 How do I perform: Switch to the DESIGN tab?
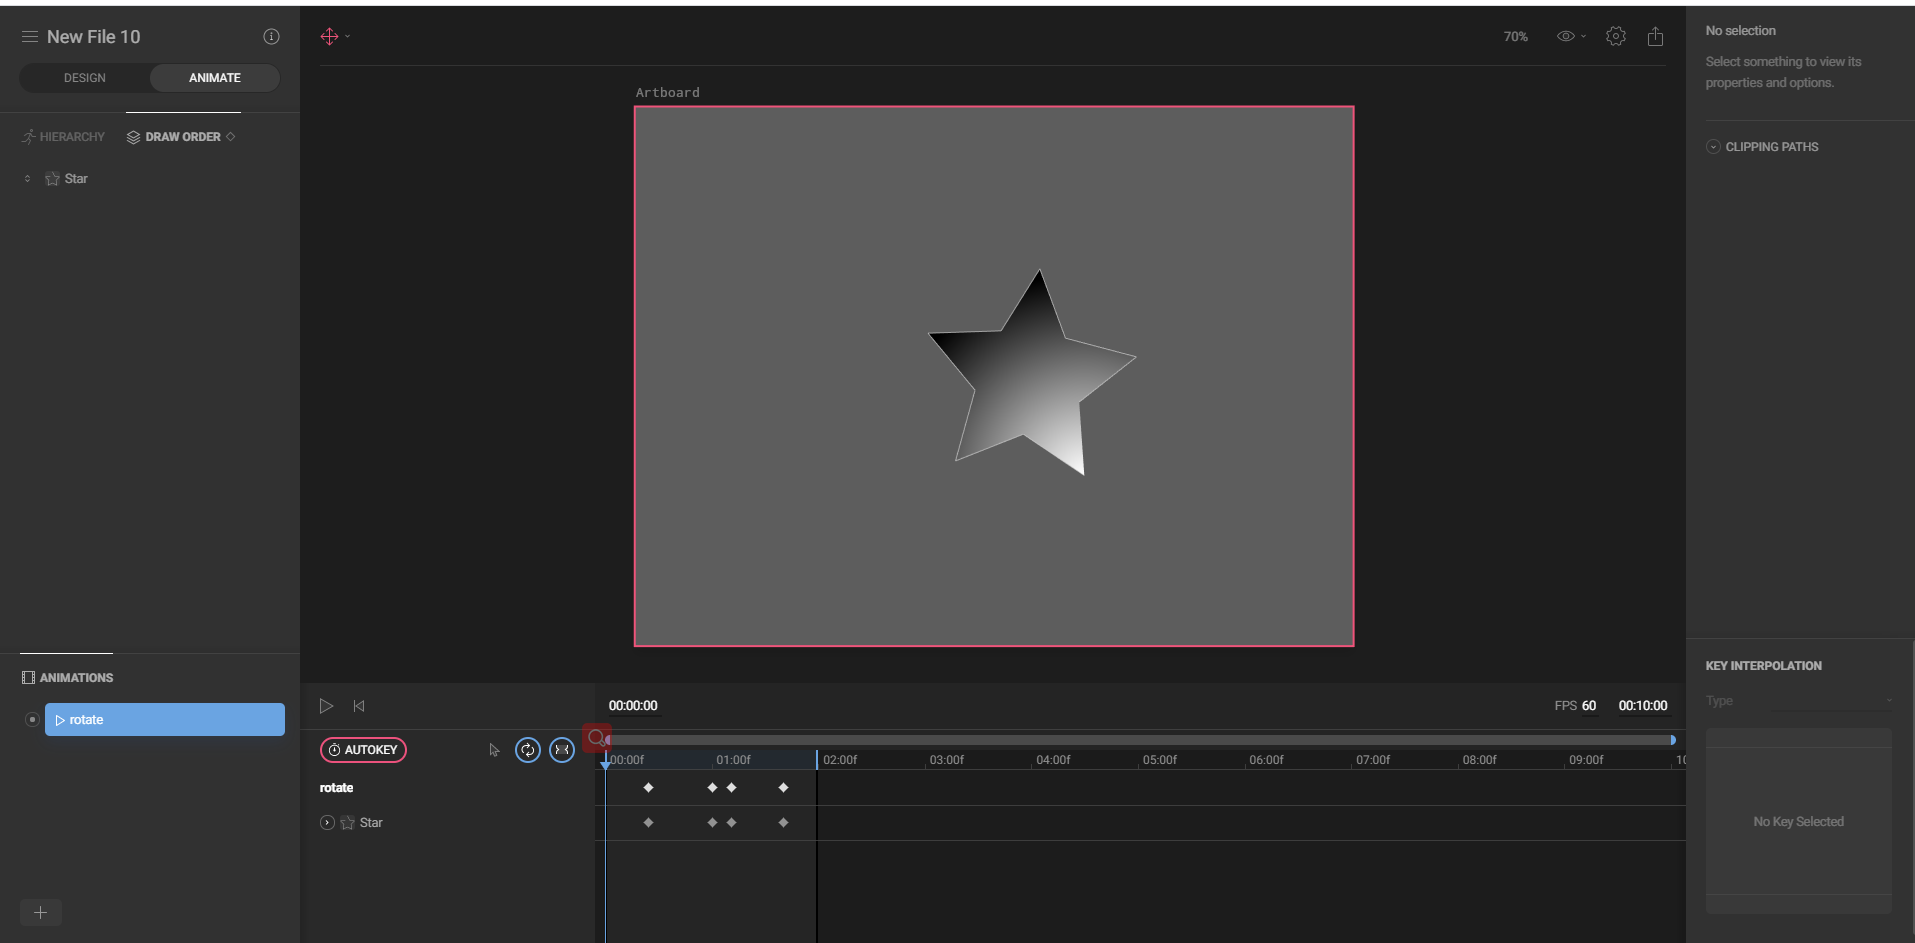(85, 78)
